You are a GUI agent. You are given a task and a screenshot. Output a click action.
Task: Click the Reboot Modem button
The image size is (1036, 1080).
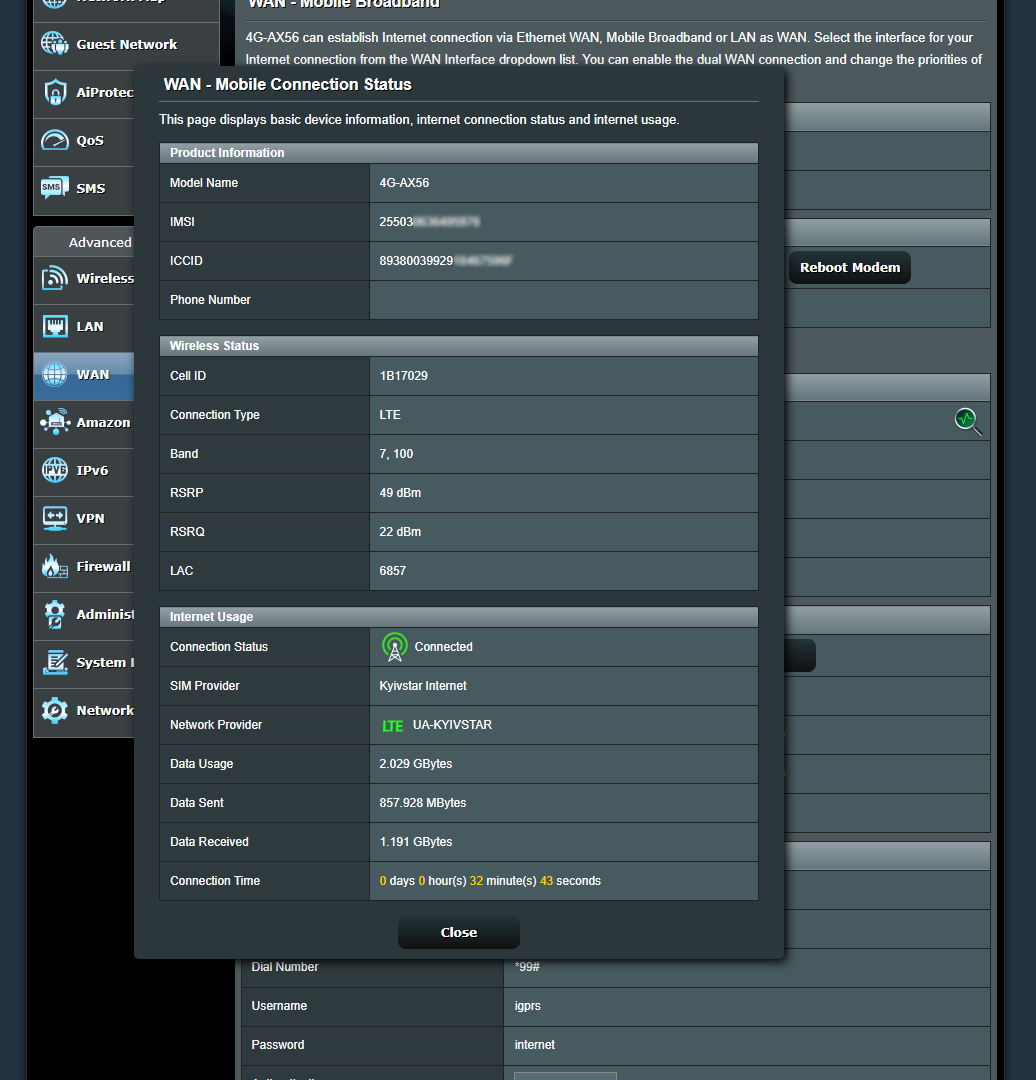coord(850,268)
